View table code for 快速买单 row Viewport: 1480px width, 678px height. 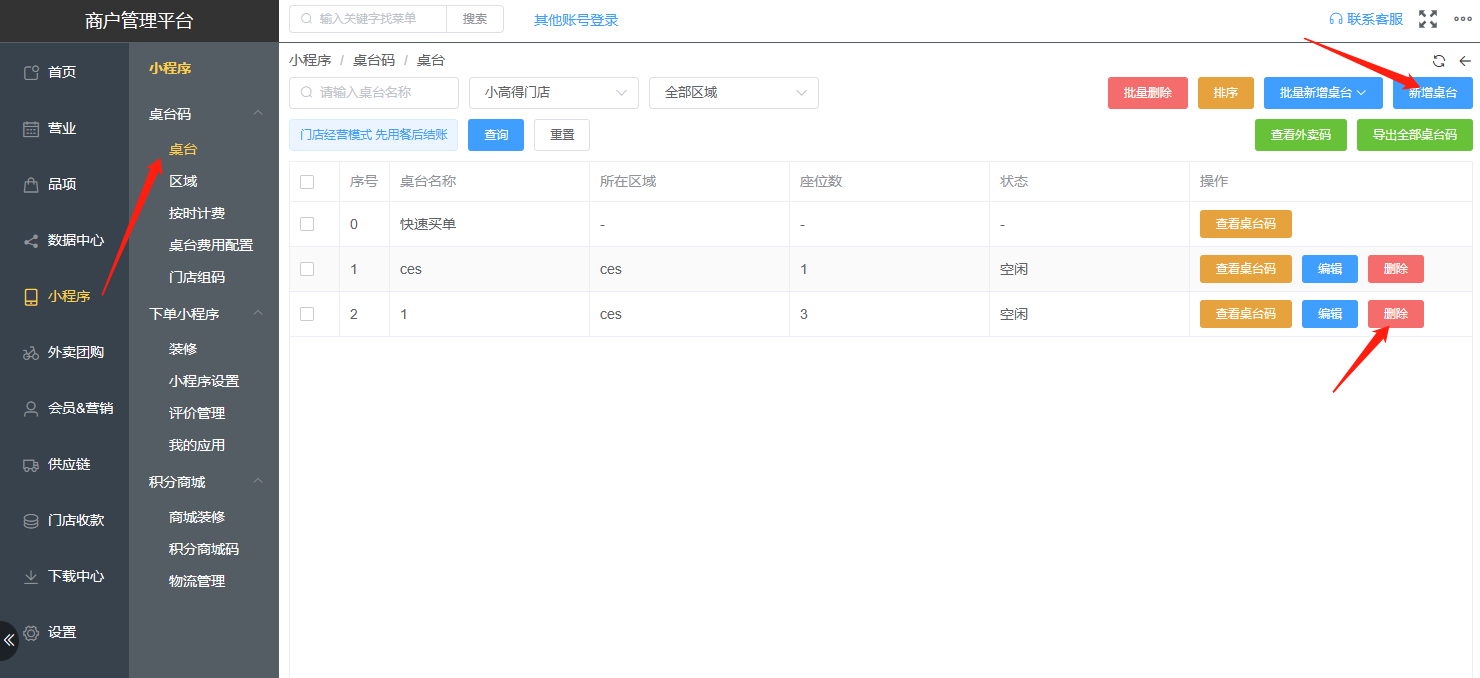(x=1246, y=224)
